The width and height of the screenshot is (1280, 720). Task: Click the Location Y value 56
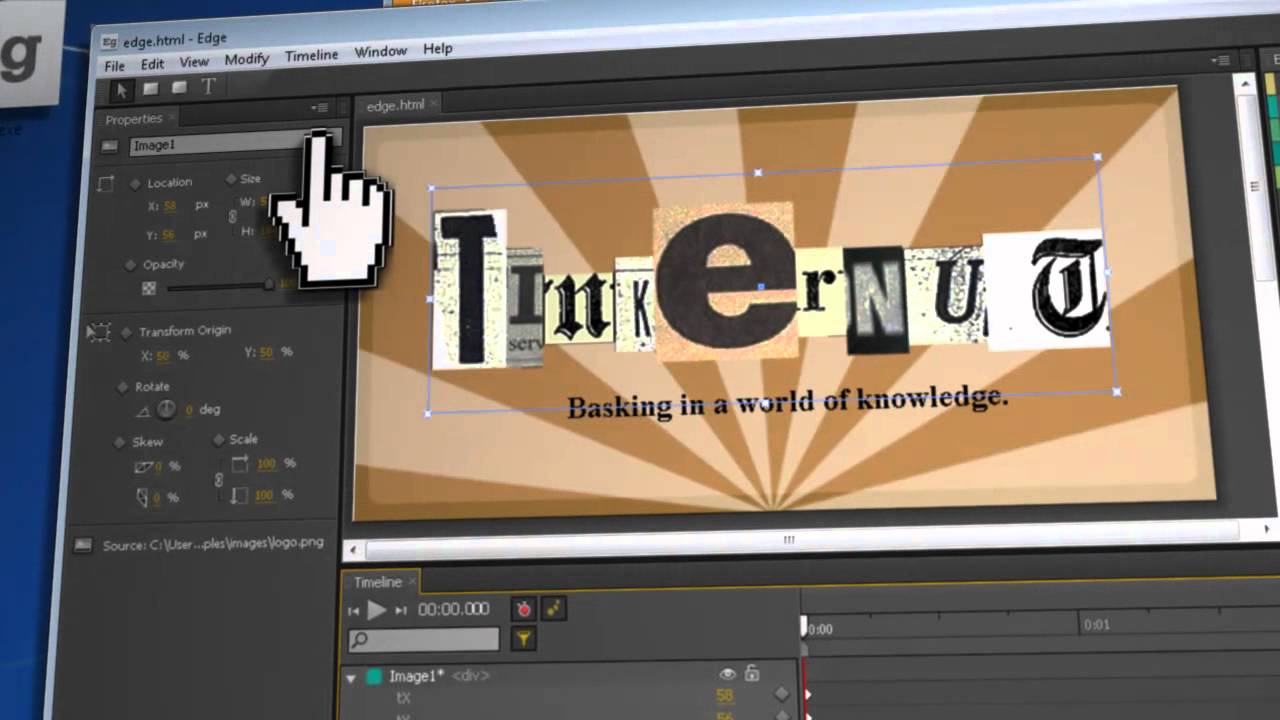(x=168, y=235)
